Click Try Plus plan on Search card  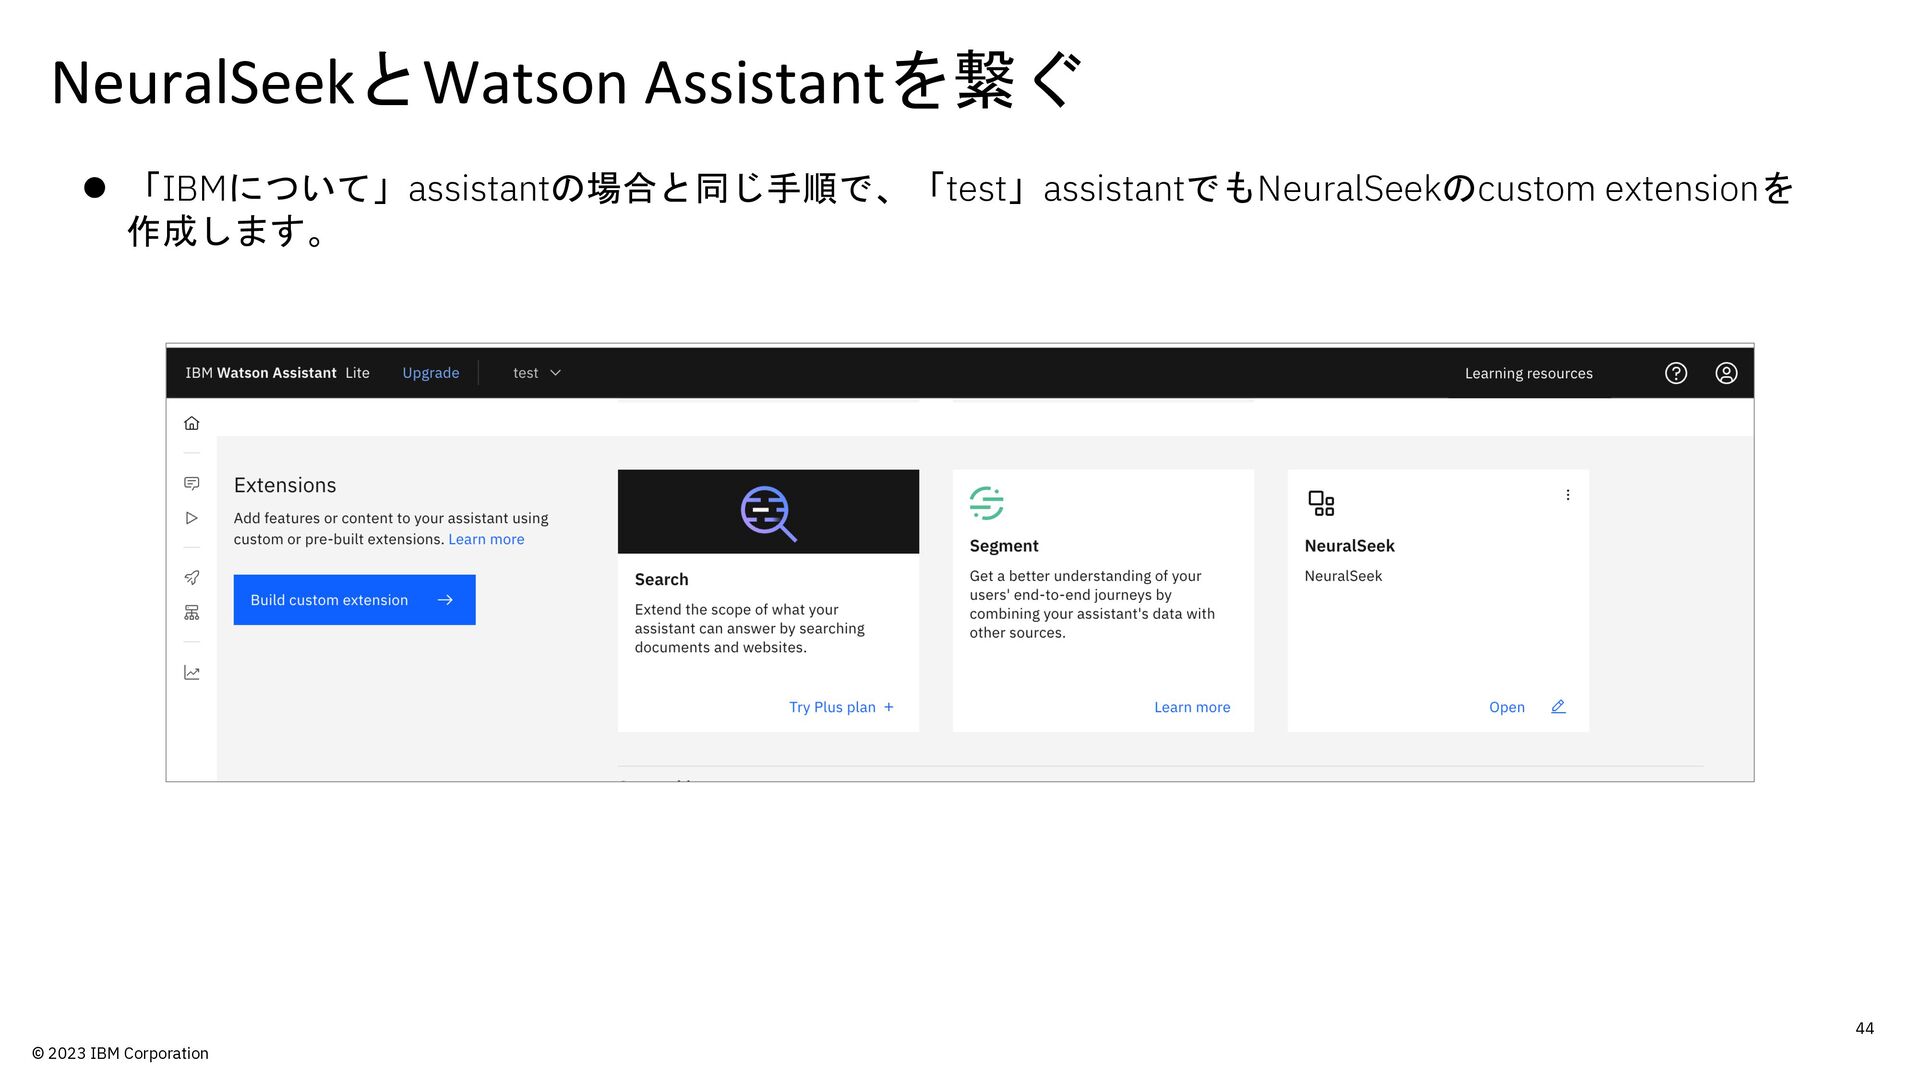click(841, 707)
